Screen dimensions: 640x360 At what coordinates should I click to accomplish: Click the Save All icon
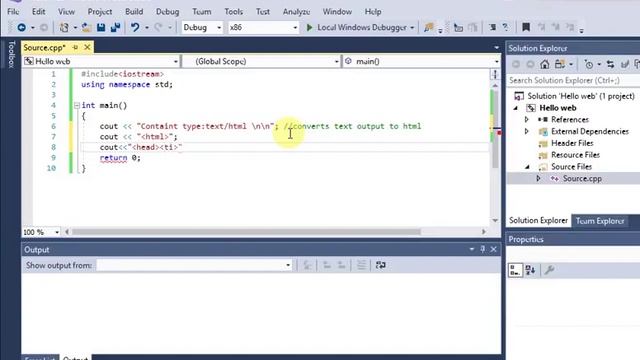[116, 27]
